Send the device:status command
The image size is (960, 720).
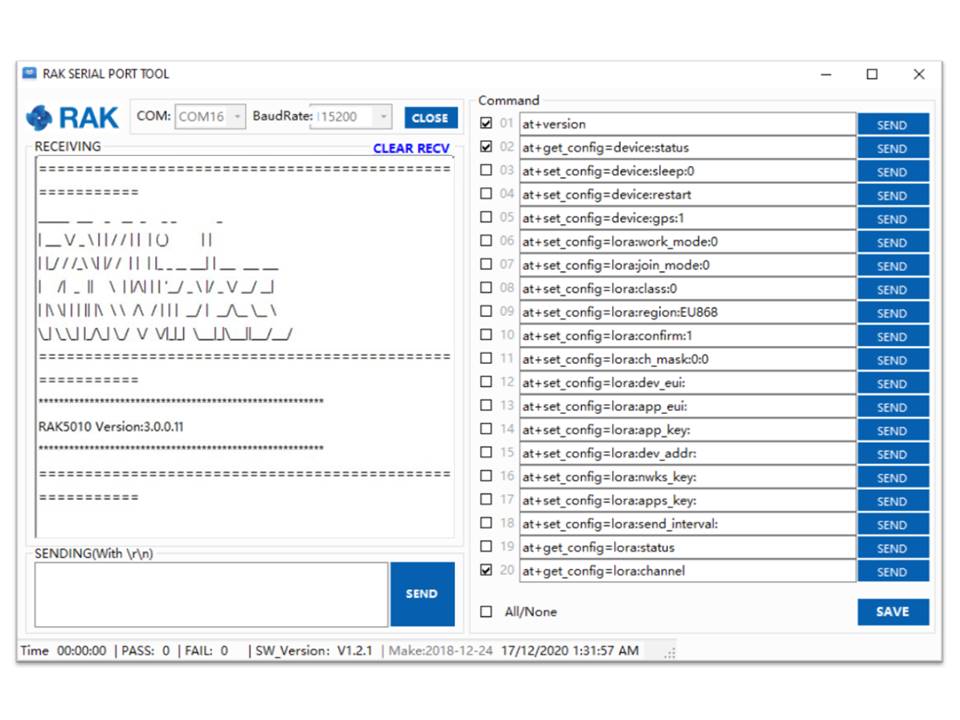[893, 148]
